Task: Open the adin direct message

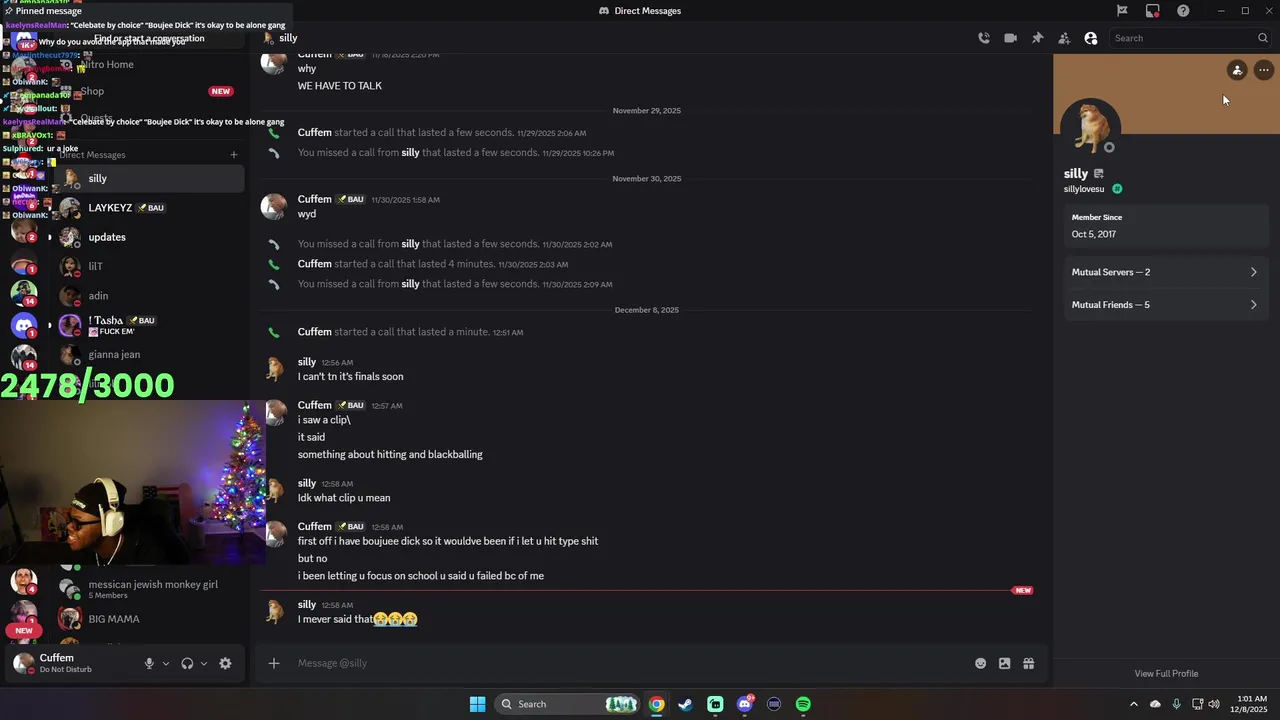Action: [150, 296]
